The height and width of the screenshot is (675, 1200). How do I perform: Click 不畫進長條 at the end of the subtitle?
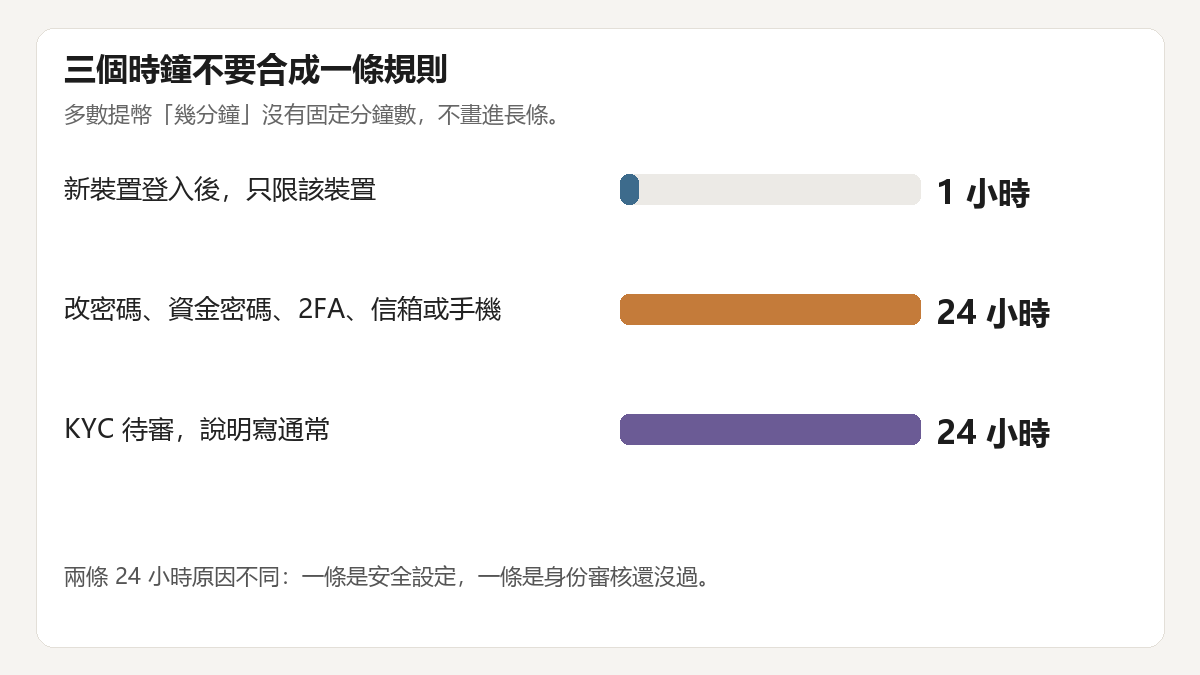tap(492, 115)
